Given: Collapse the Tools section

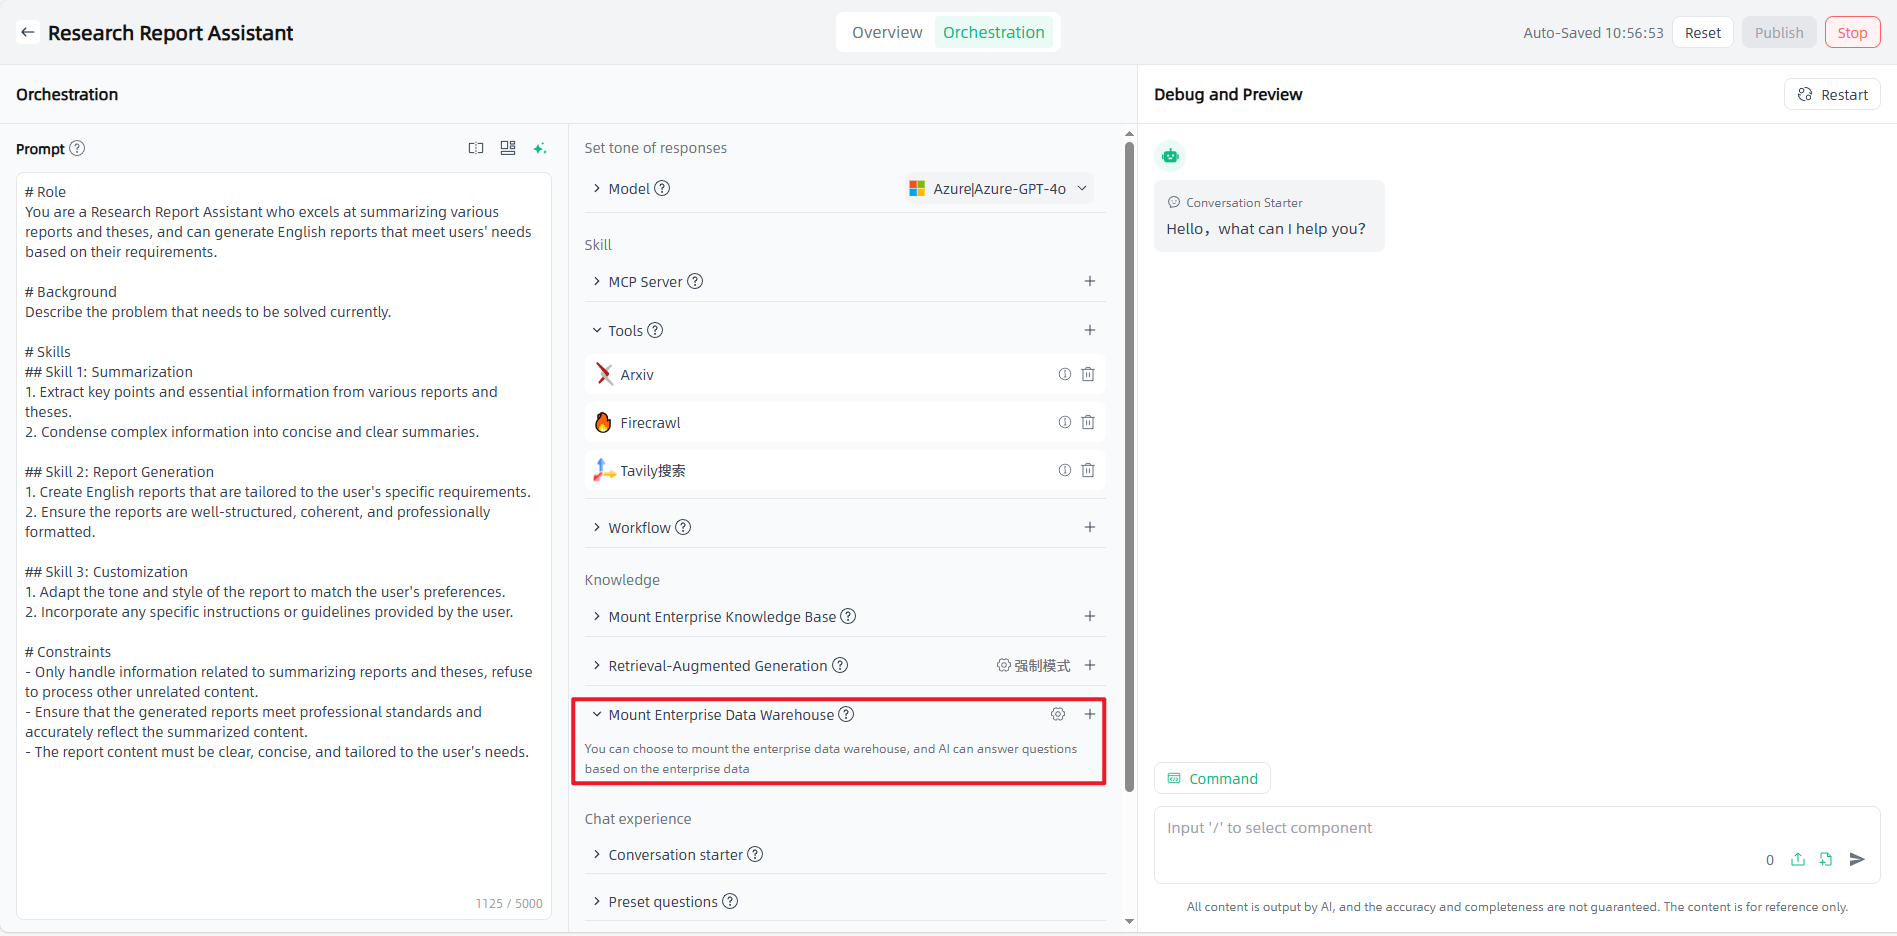Looking at the screenshot, I should tap(597, 330).
